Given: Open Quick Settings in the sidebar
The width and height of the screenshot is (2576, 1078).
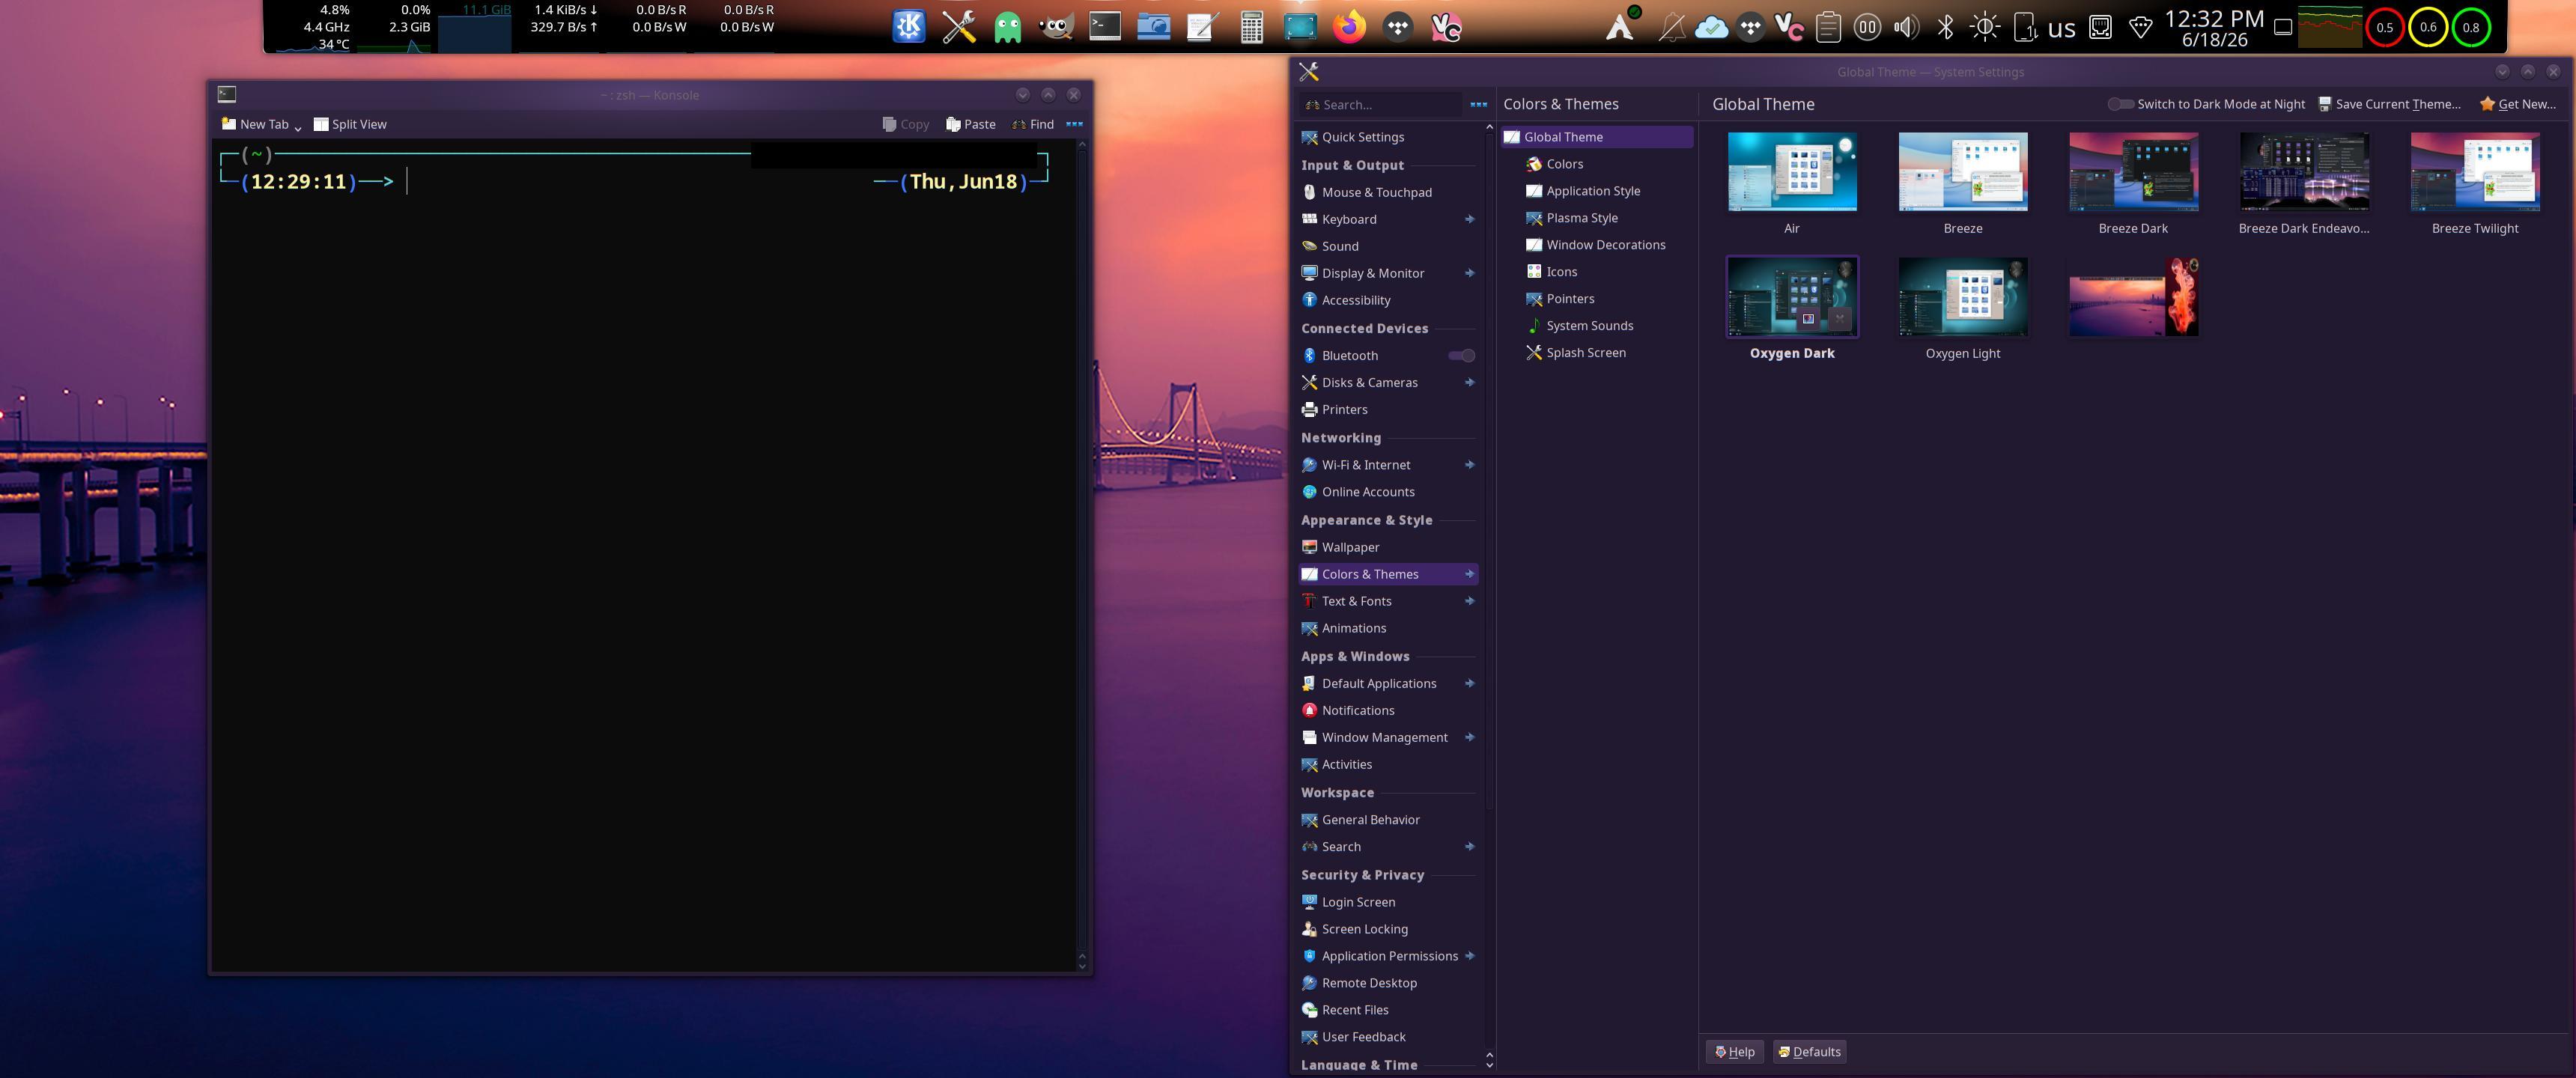Looking at the screenshot, I should tap(1388, 137).
